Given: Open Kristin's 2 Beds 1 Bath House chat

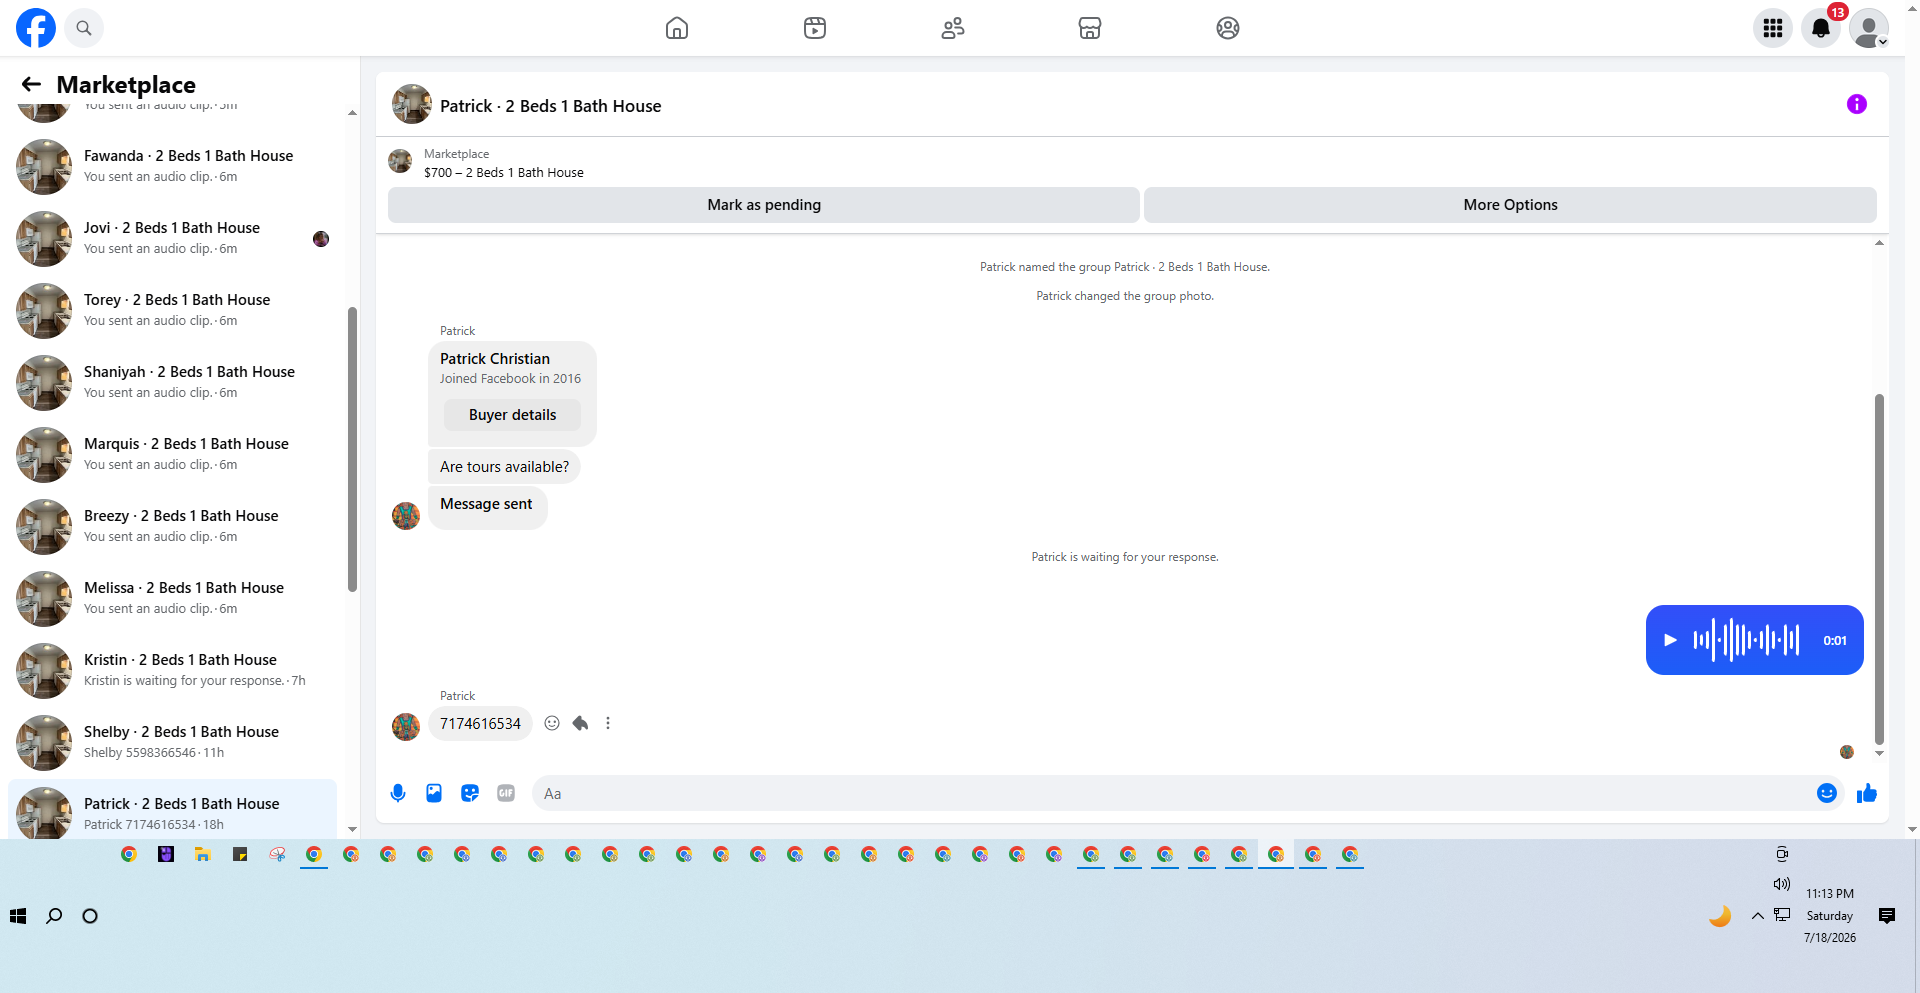Looking at the screenshot, I should point(172,670).
